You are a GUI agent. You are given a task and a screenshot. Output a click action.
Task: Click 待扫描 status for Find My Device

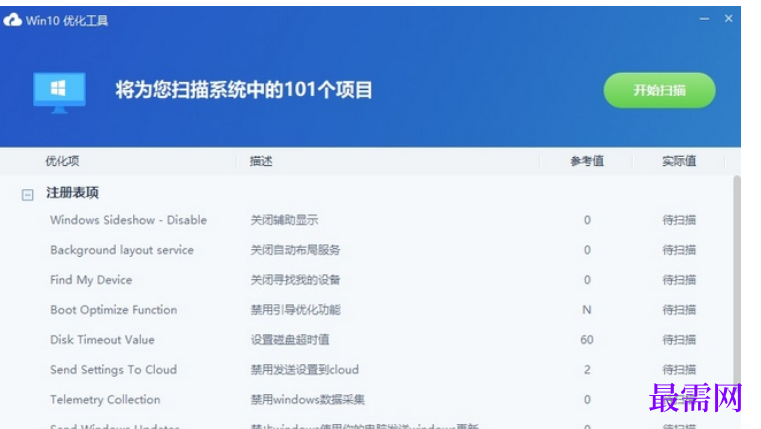click(x=679, y=280)
